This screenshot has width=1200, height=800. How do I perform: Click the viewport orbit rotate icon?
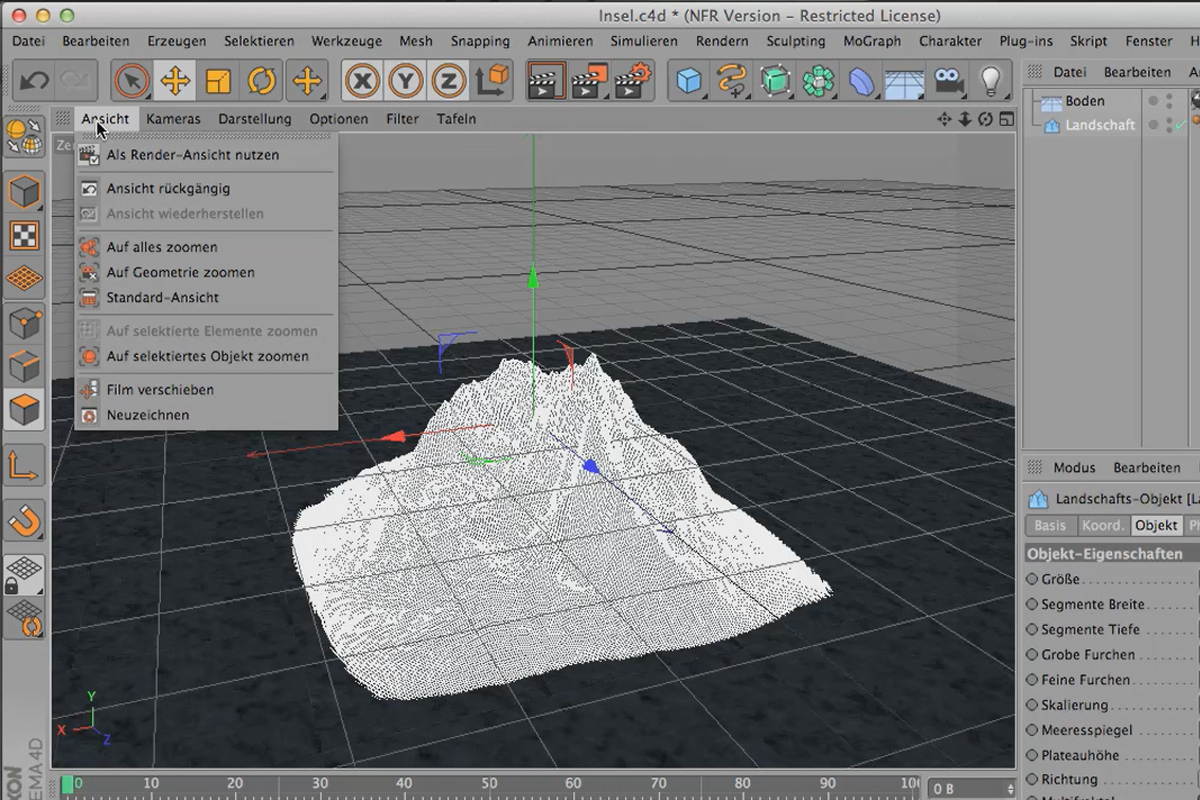pyautogui.click(x=986, y=119)
